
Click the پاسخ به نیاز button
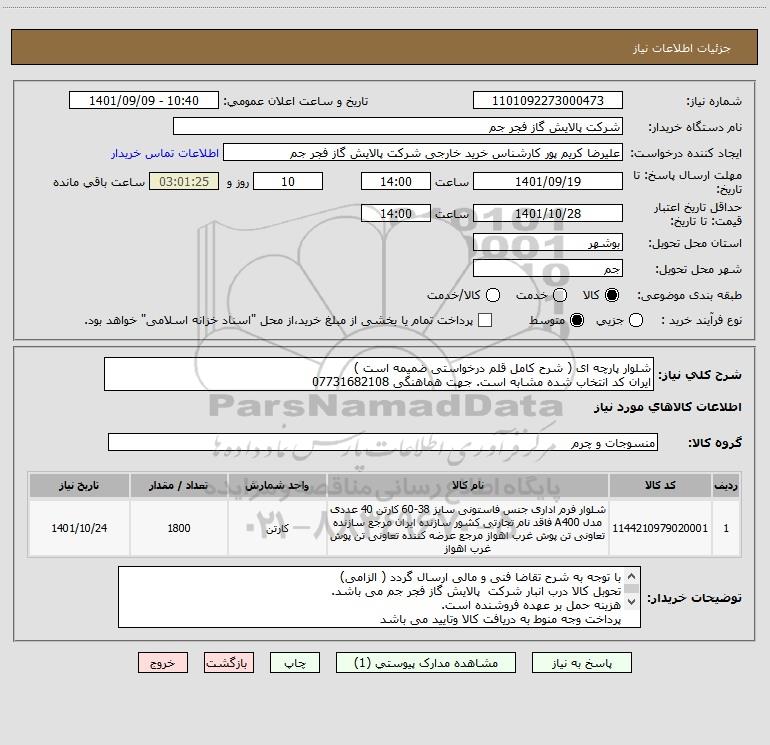(582, 663)
